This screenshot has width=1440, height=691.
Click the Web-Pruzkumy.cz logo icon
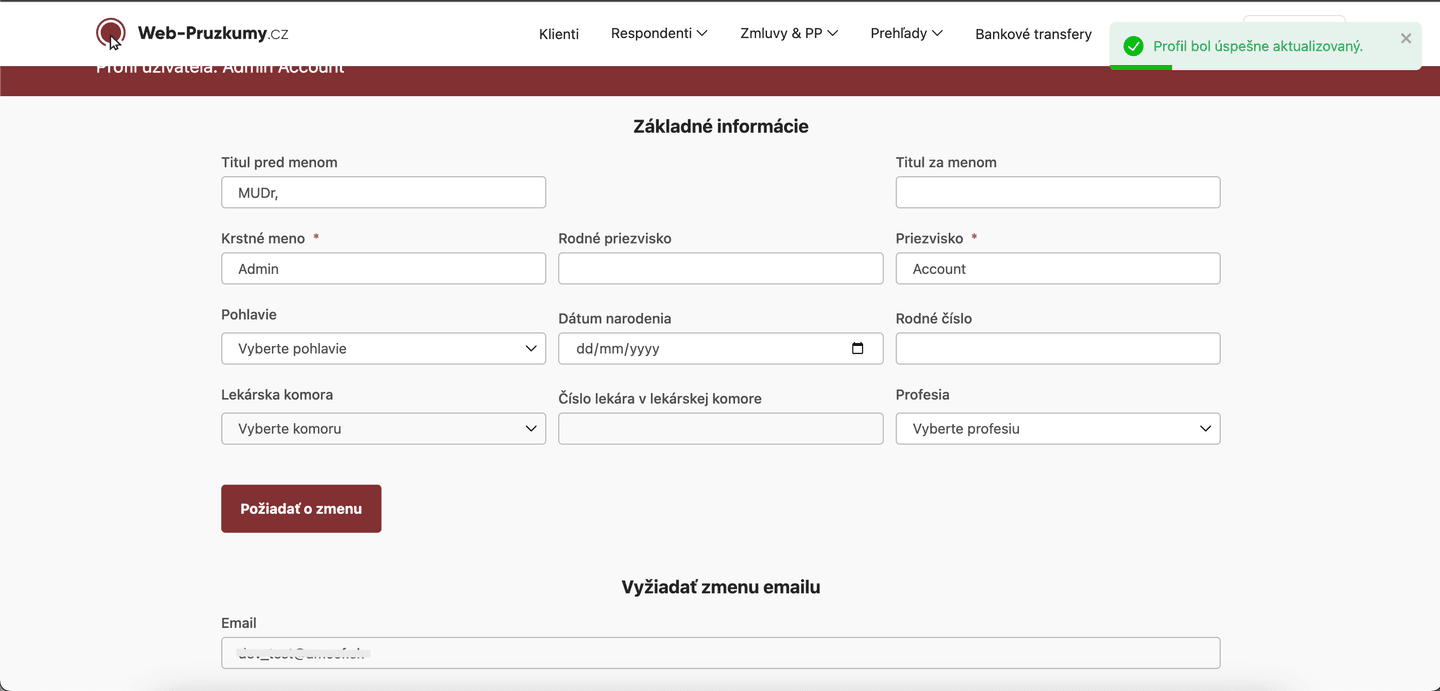(x=110, y=34)
